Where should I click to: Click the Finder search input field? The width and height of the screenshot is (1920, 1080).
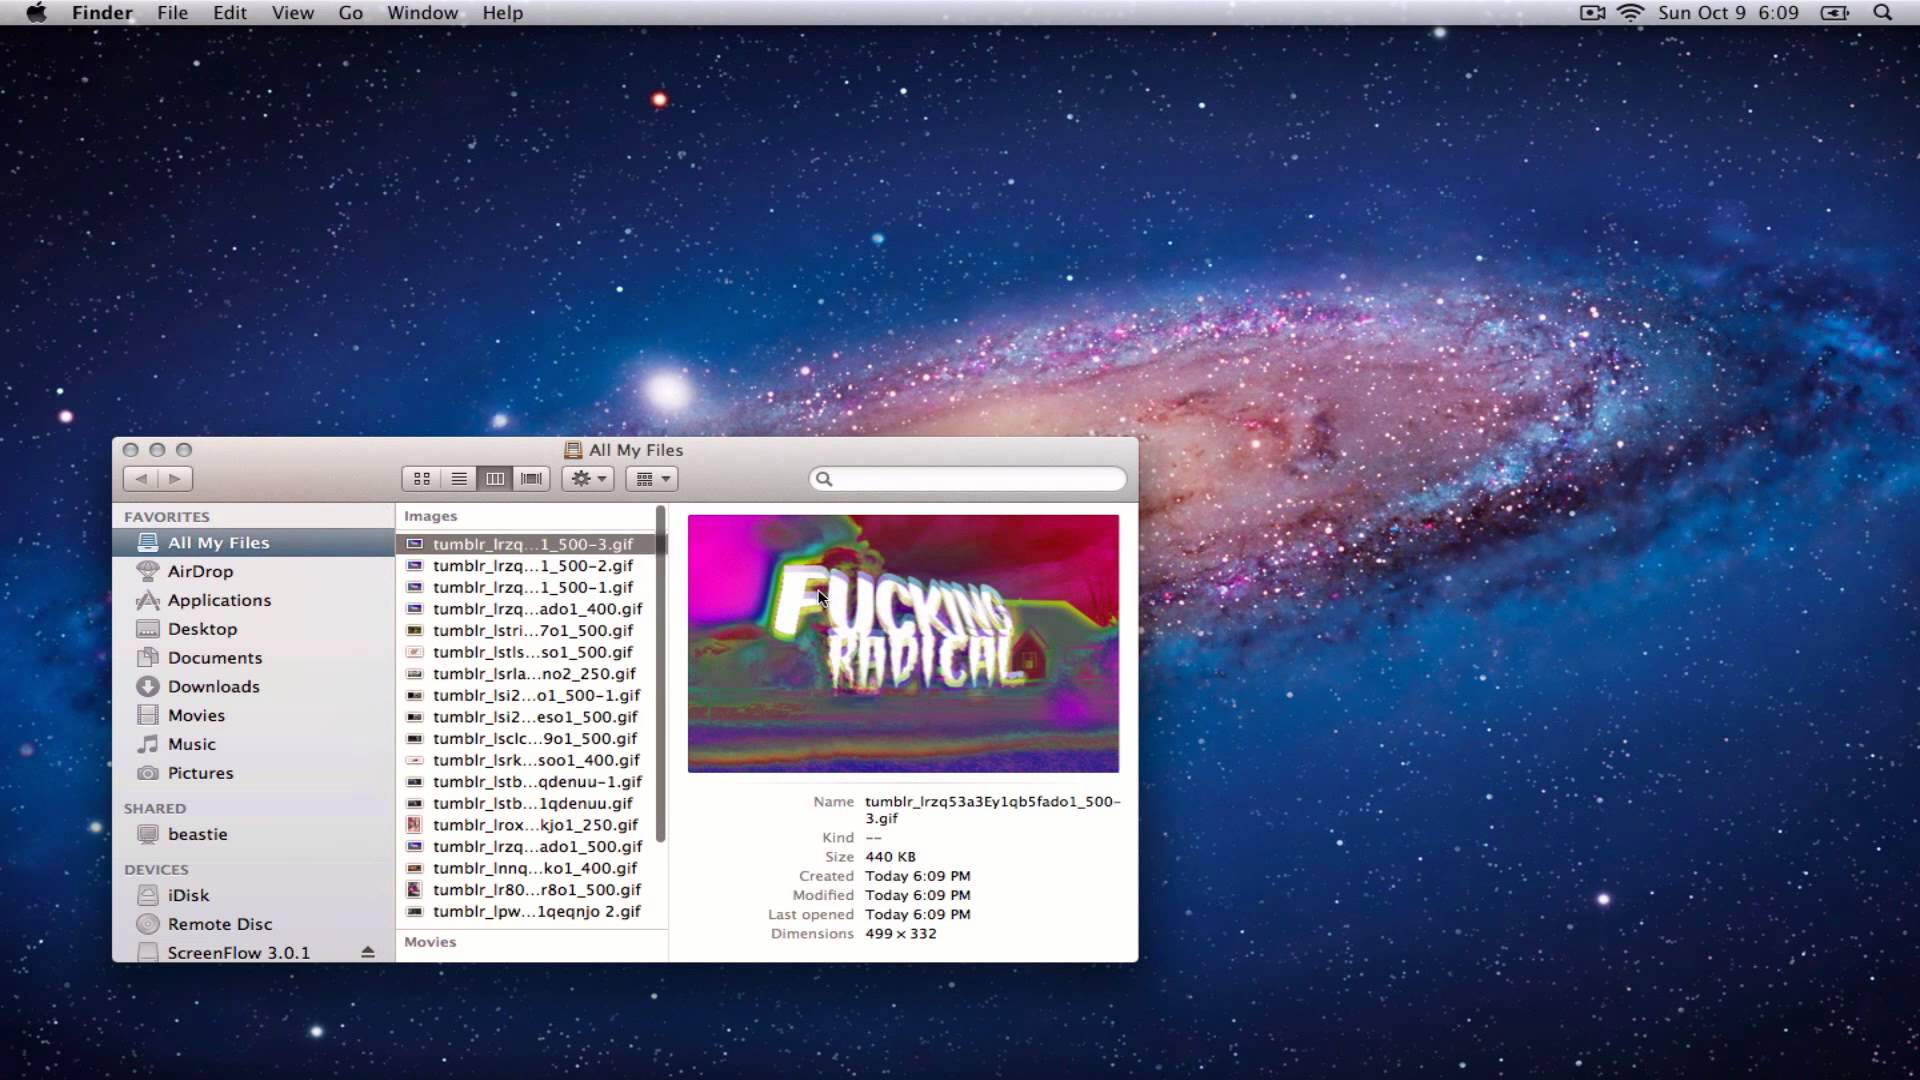click(969, 477)
